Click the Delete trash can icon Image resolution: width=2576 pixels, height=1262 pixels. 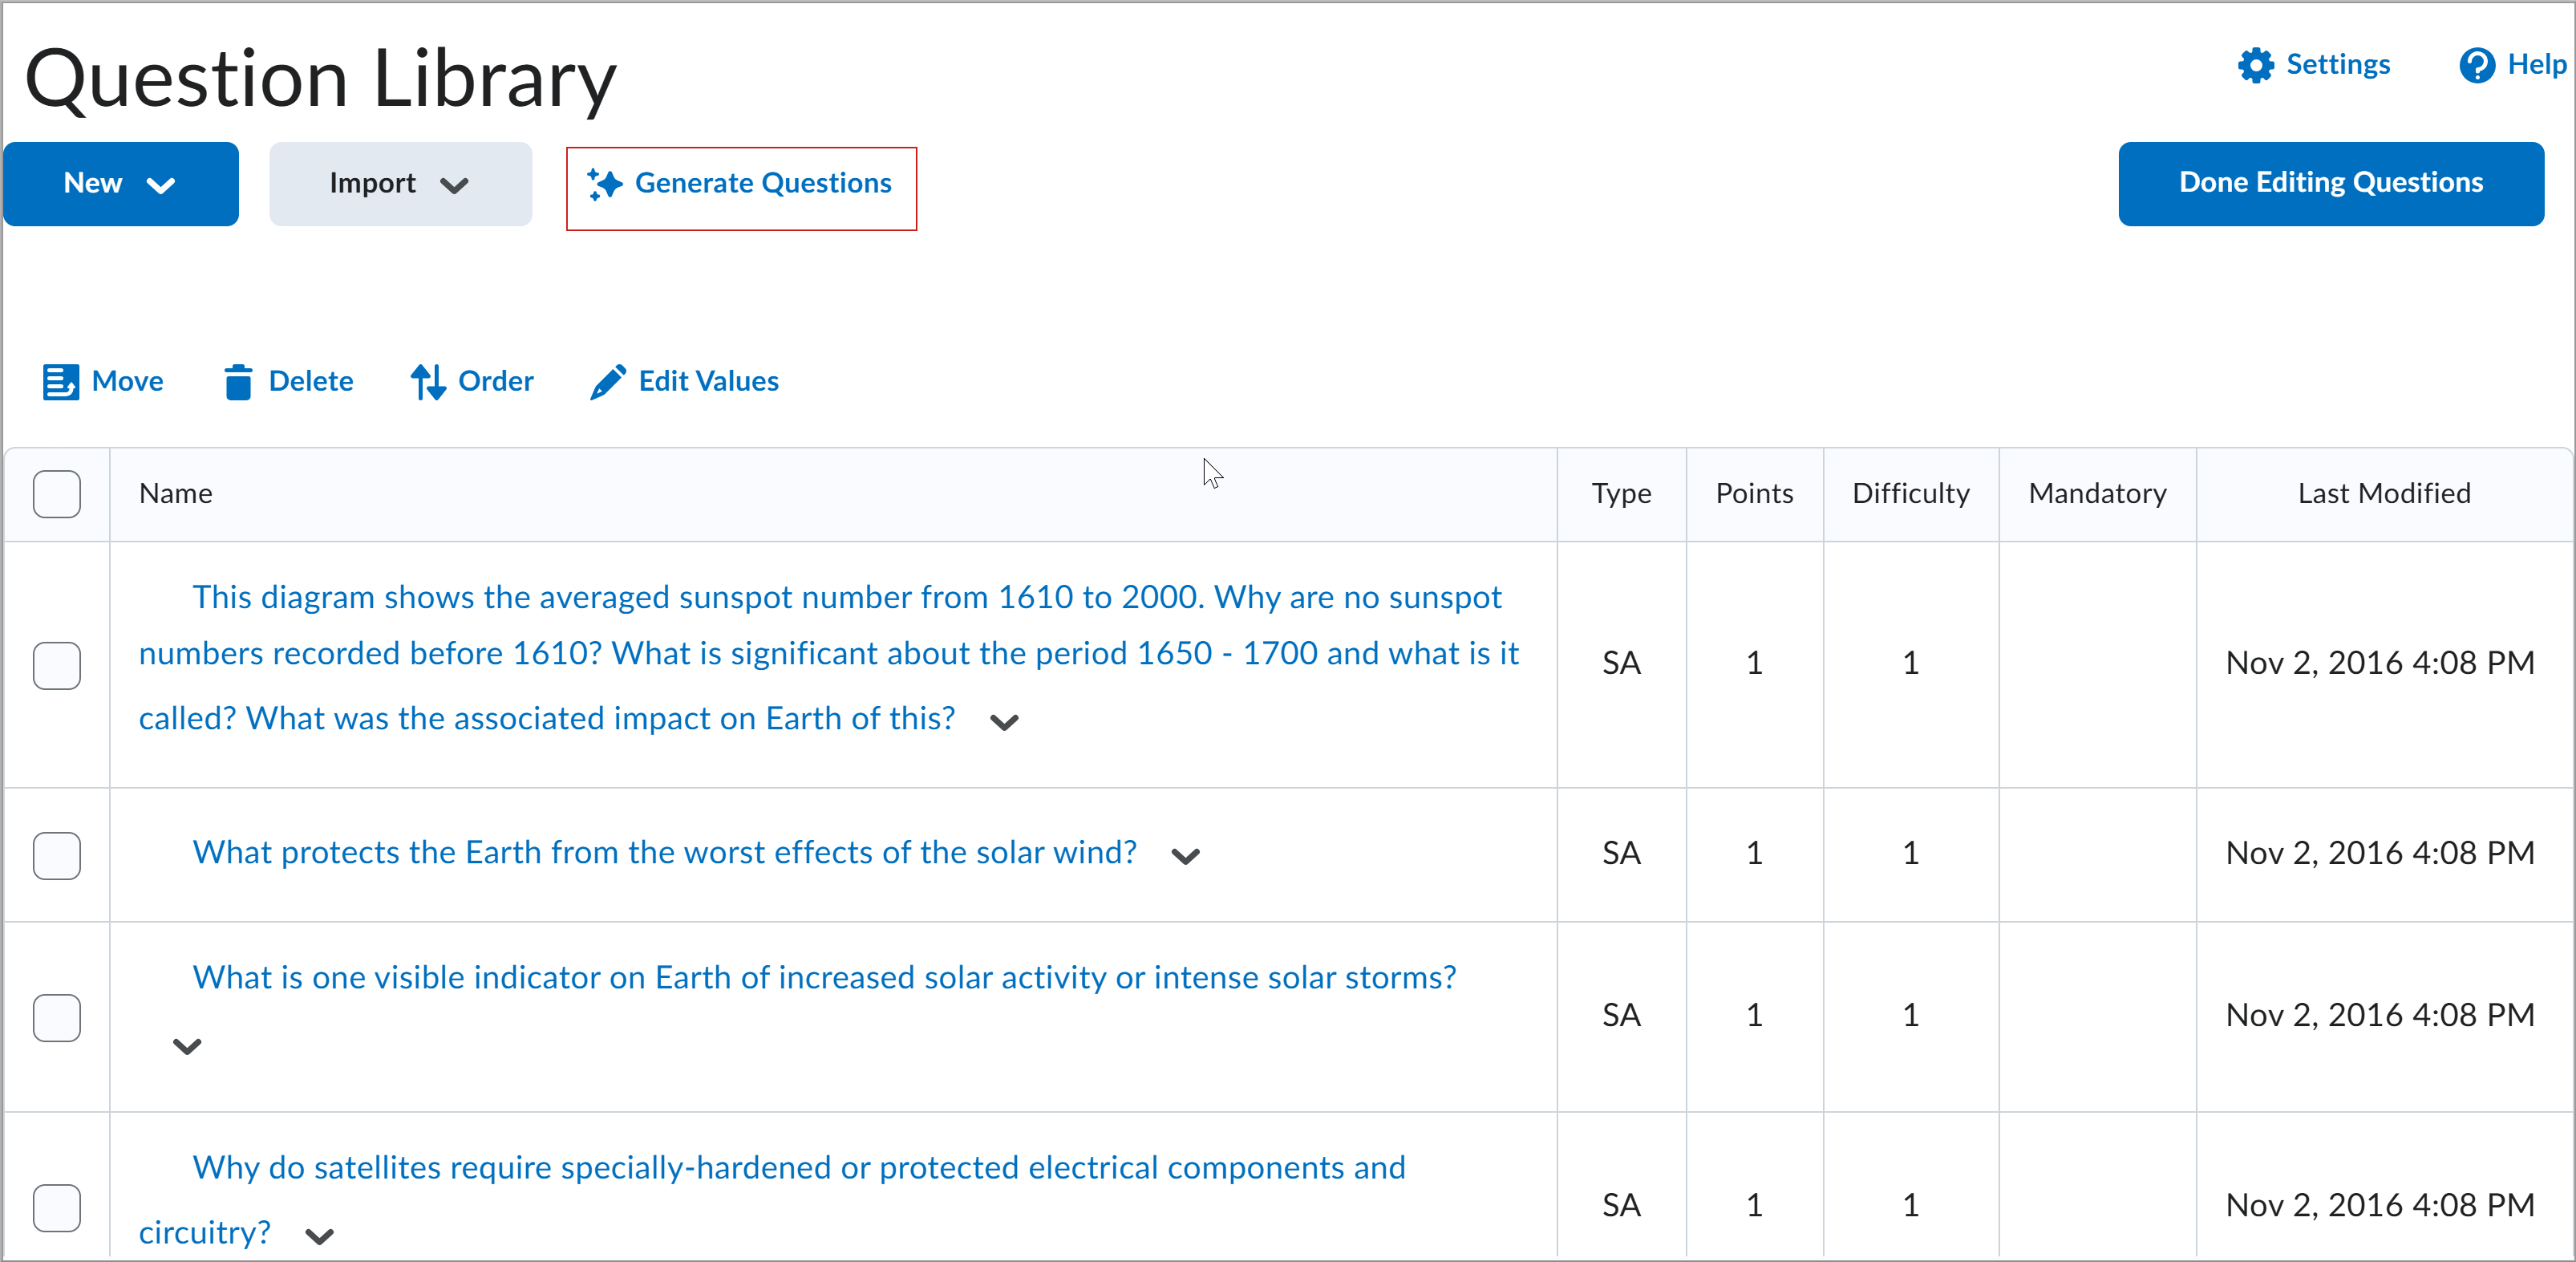(x=238, y=382)
